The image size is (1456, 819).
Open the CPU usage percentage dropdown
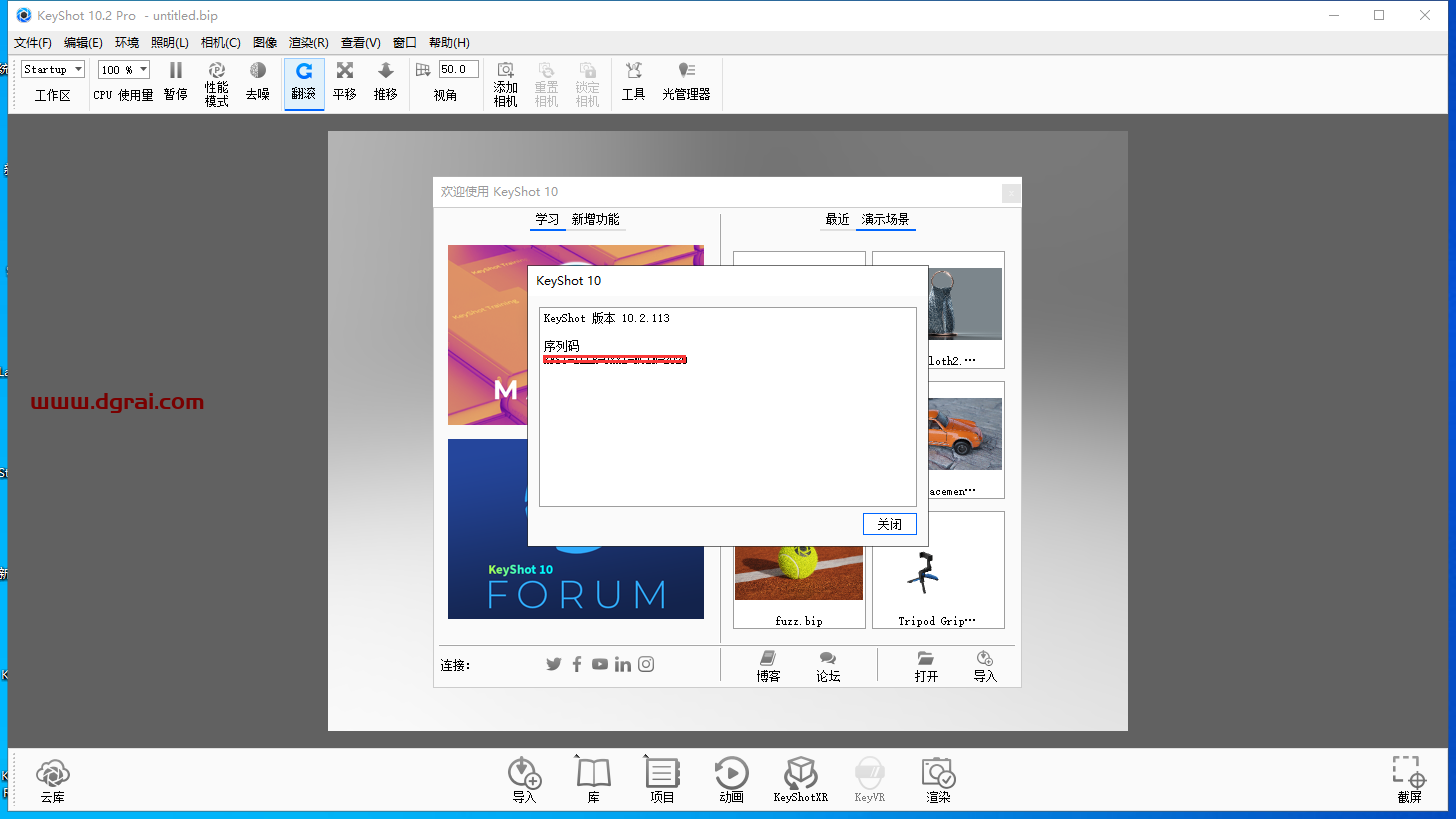coord(124,69)
